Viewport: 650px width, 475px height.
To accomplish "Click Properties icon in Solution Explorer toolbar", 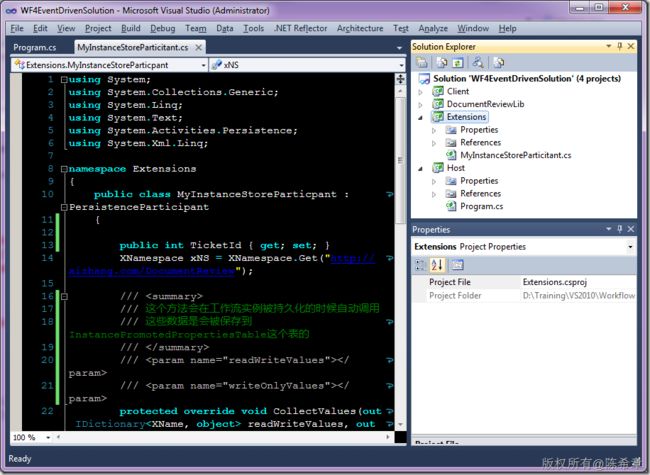I will (x=422, y=63).
